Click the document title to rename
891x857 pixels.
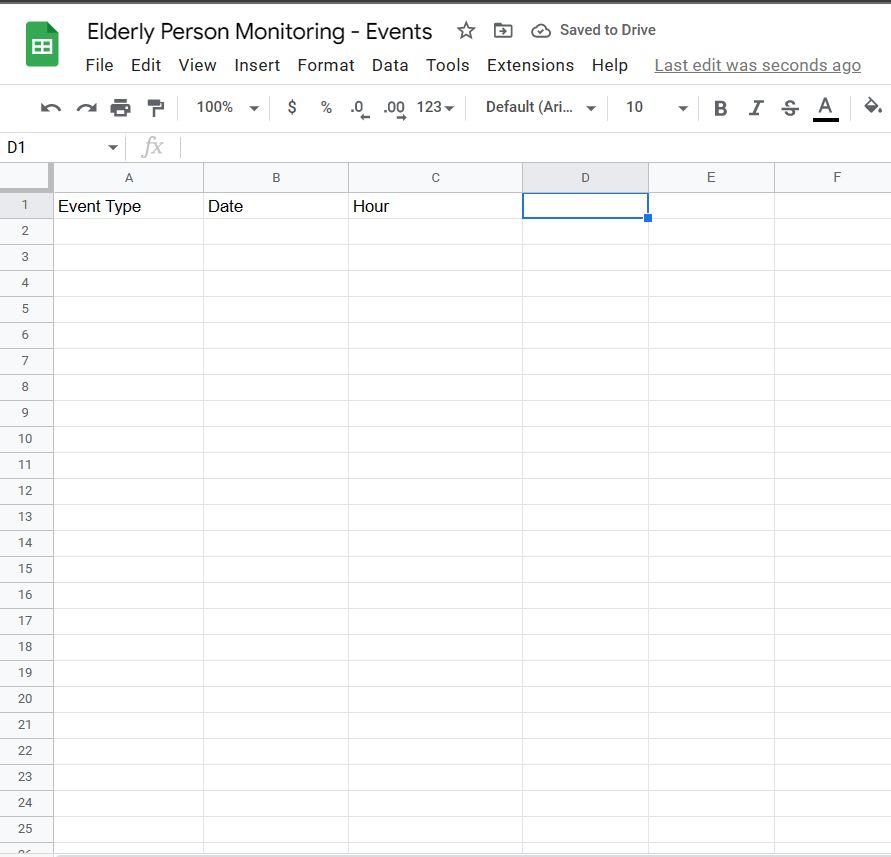(259, 31)
